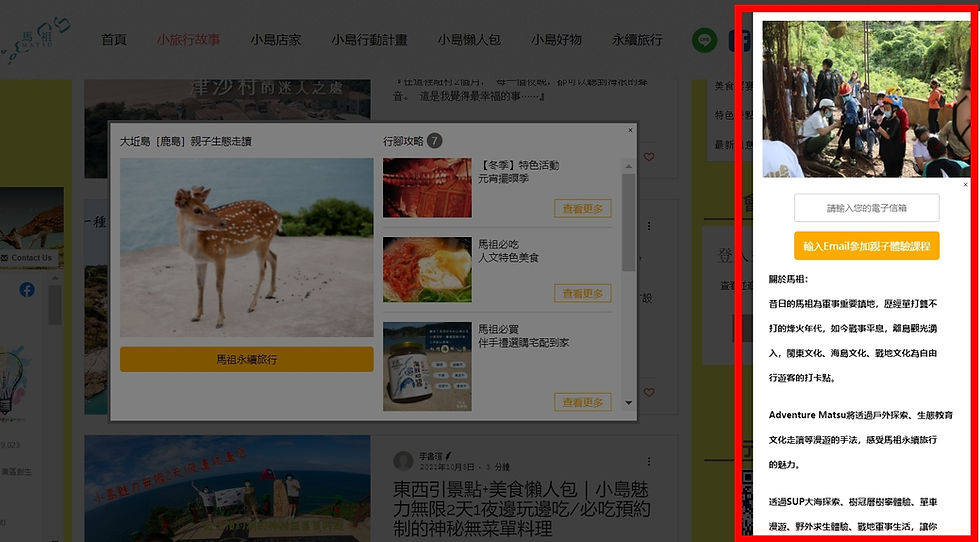The height and width of the screenshot is (542, 980).
Task: Click the Matsu logo in header
Action: (38, 39)
